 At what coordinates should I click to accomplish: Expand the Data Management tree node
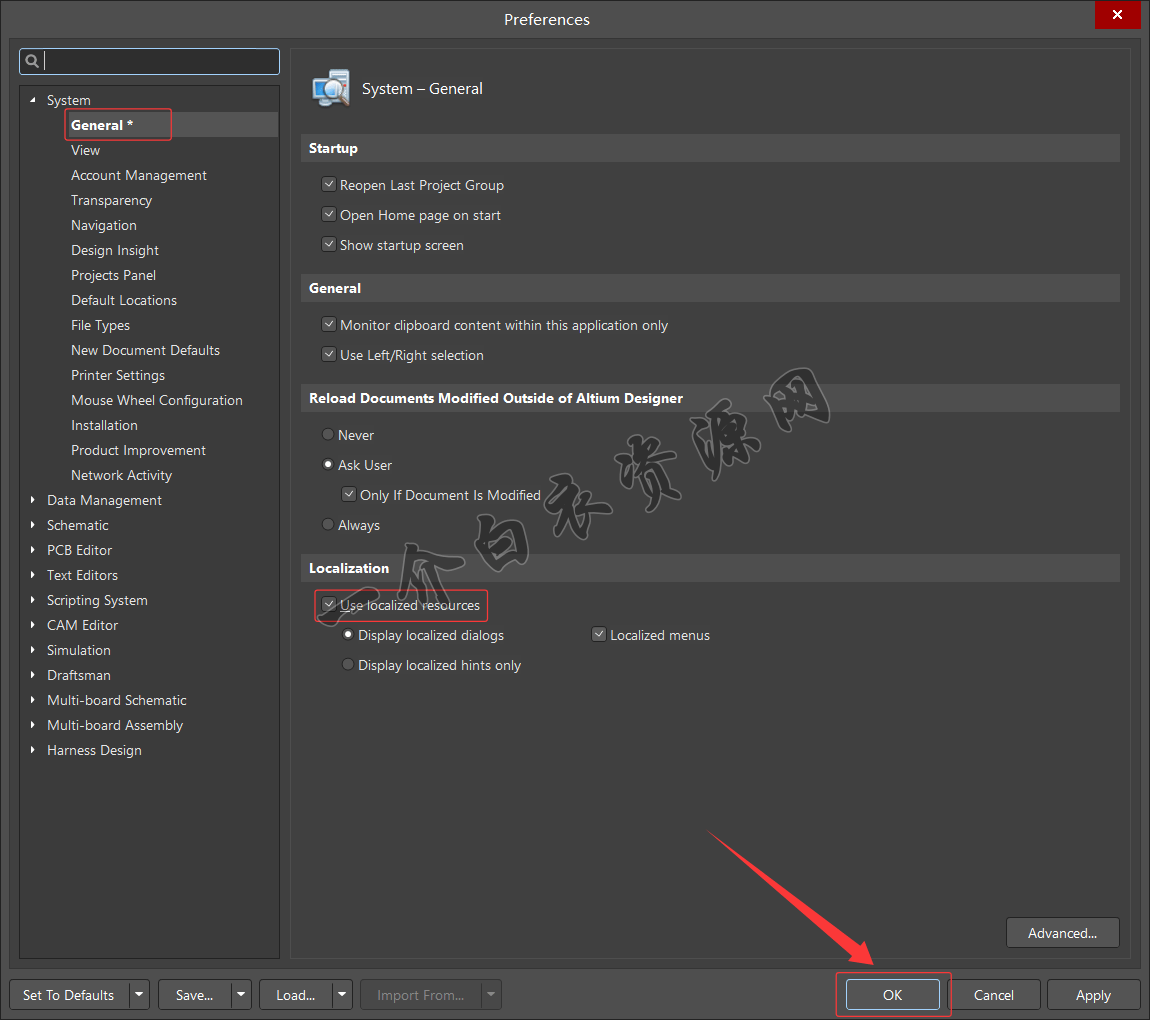(x=33, y=500)
